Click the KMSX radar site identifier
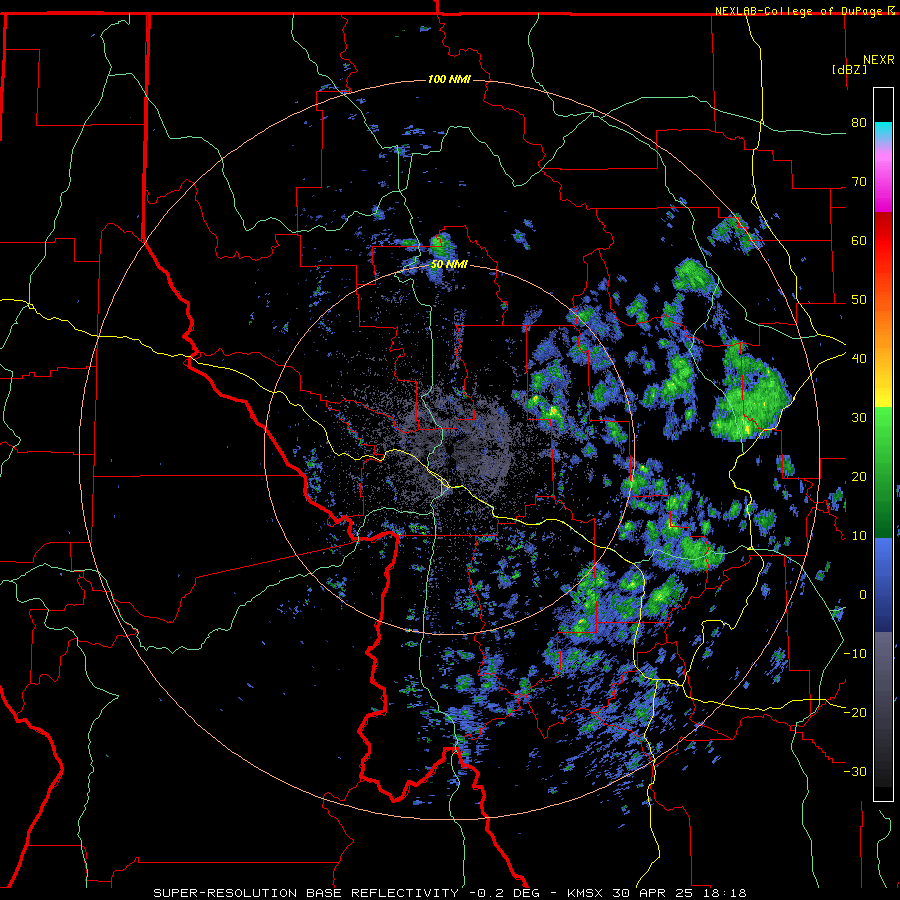The width and height of the screenshot is (900, 900). [585, 893]
